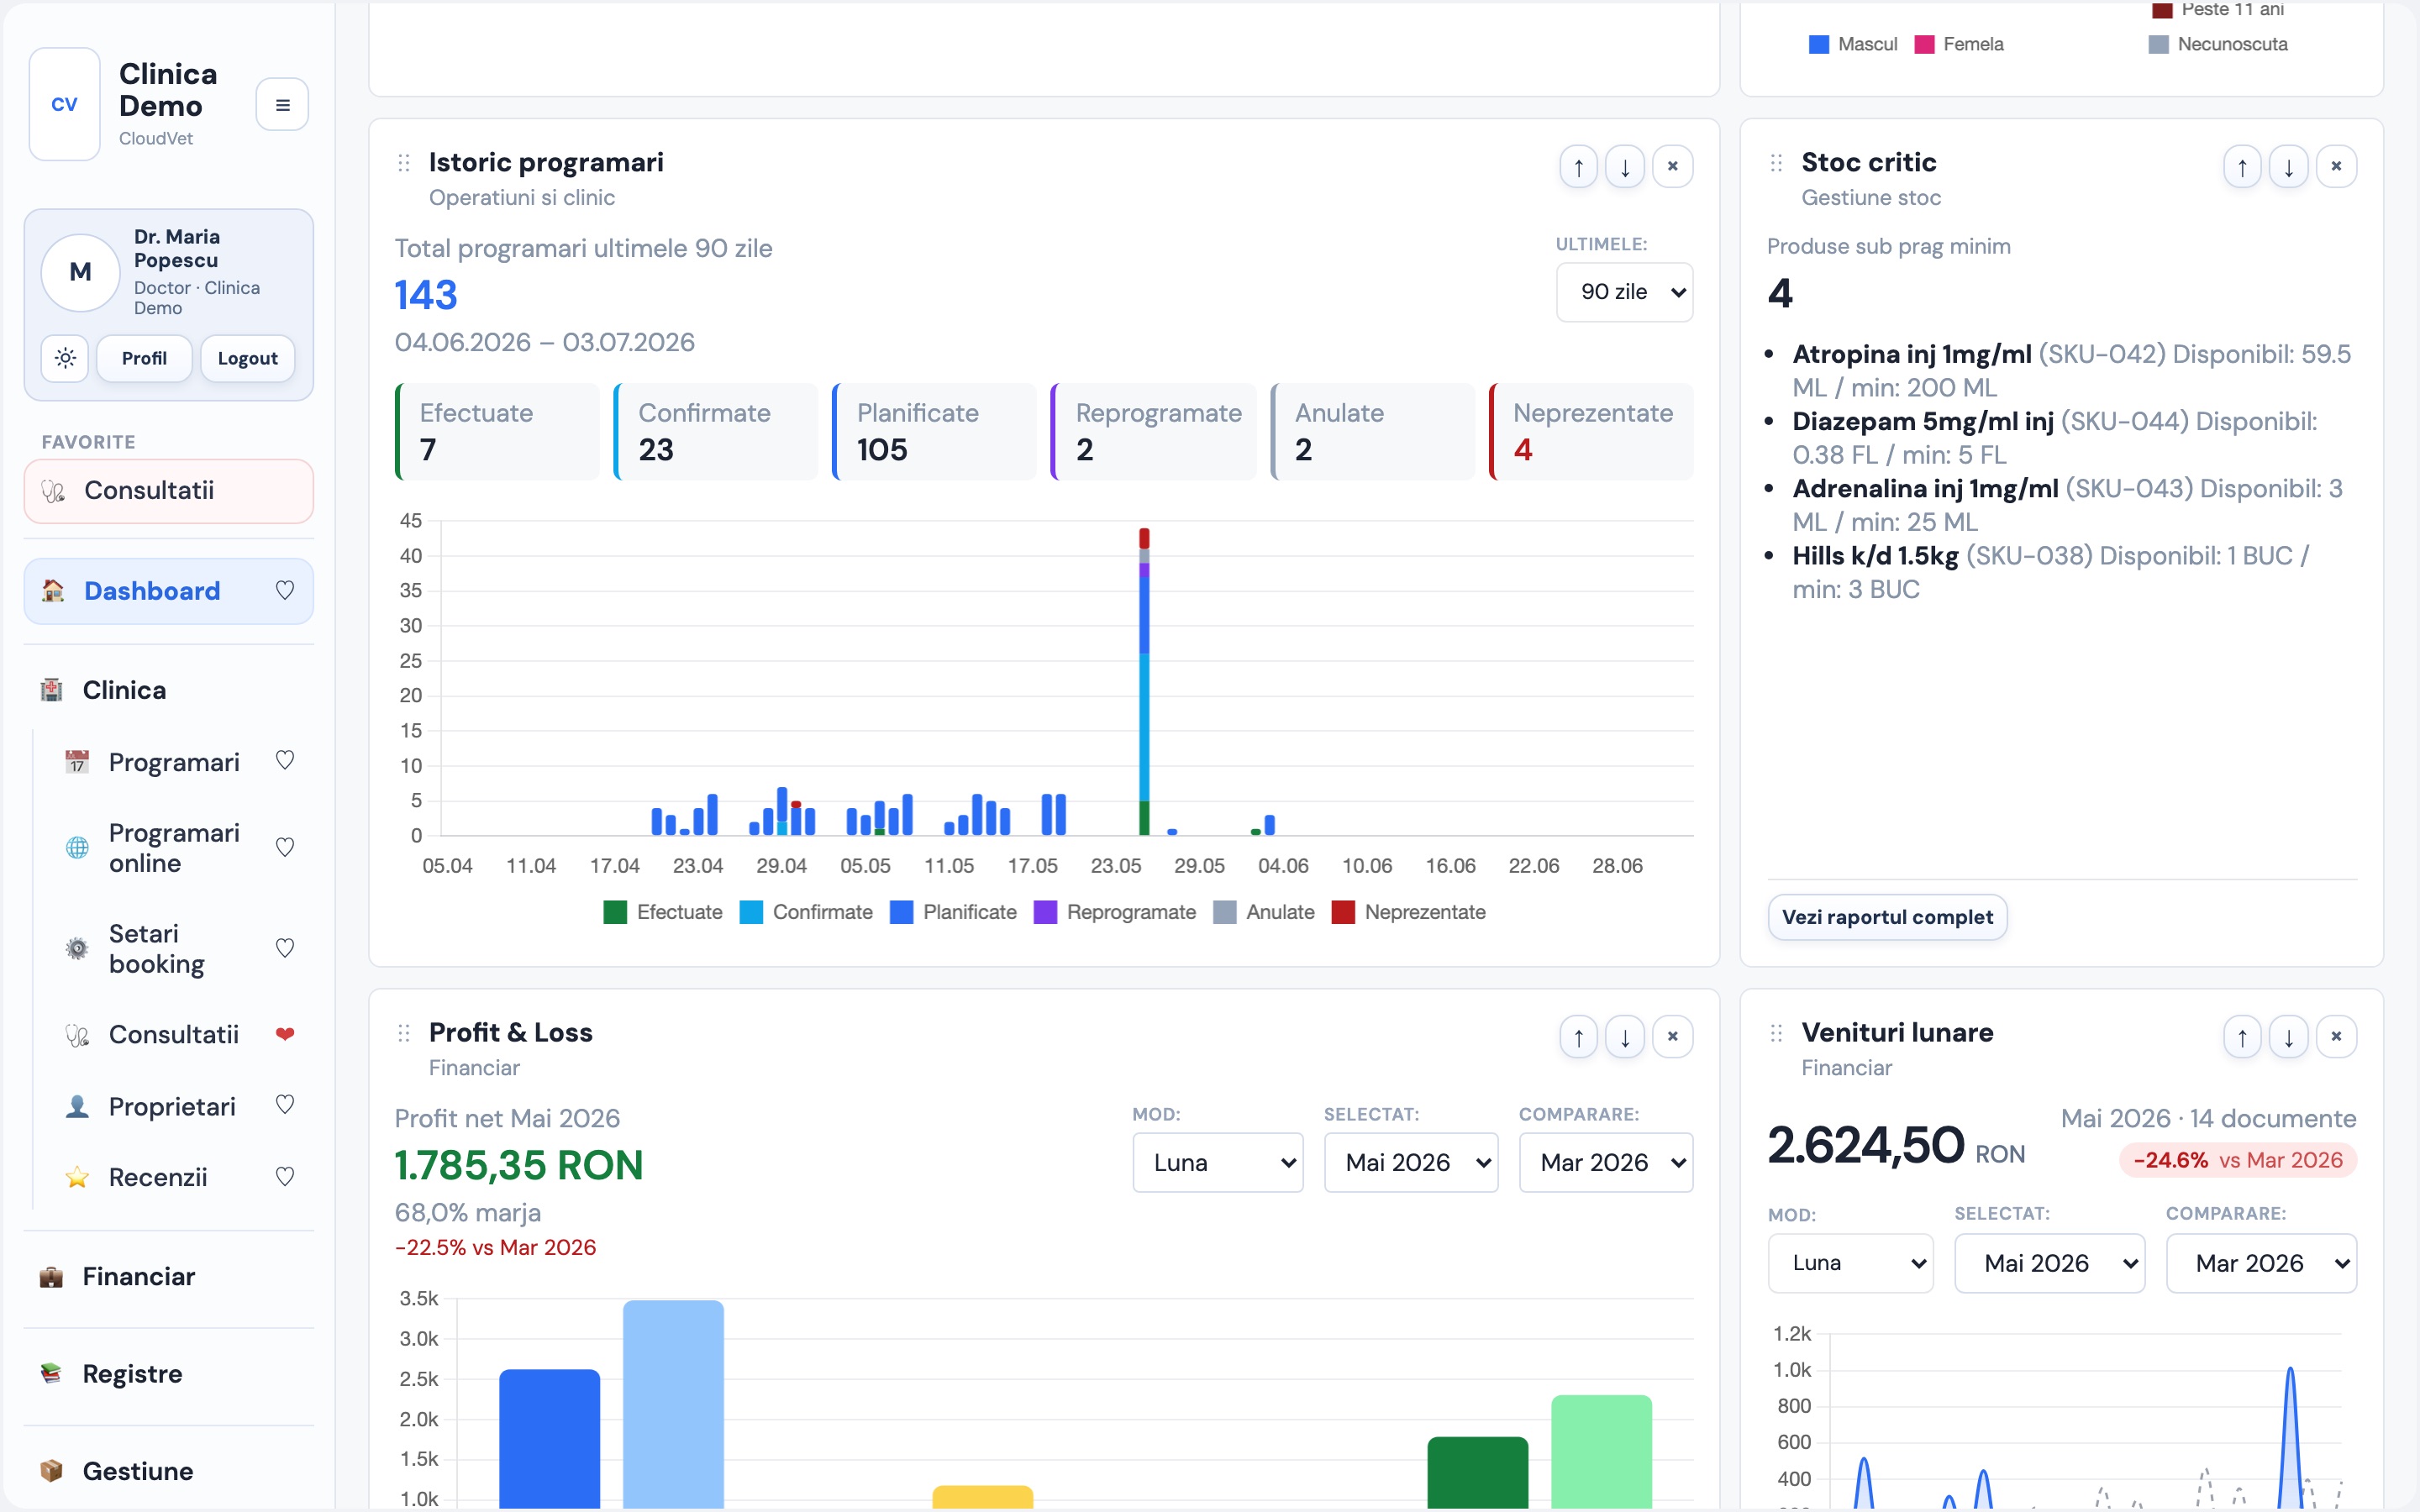Open Setari booking menu item

pos(157,949)
